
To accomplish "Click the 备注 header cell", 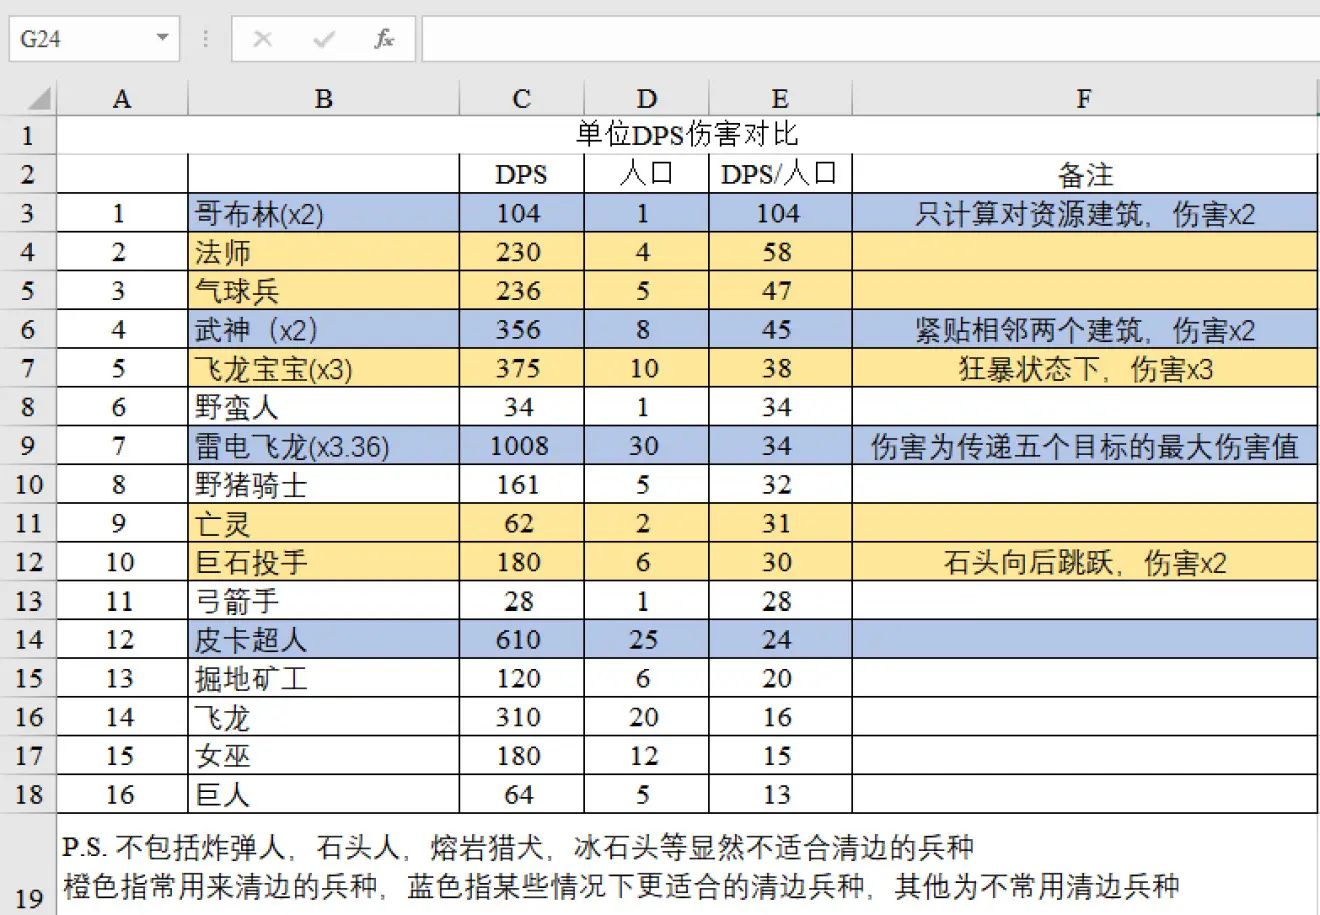I will (x=1085, y=174).
